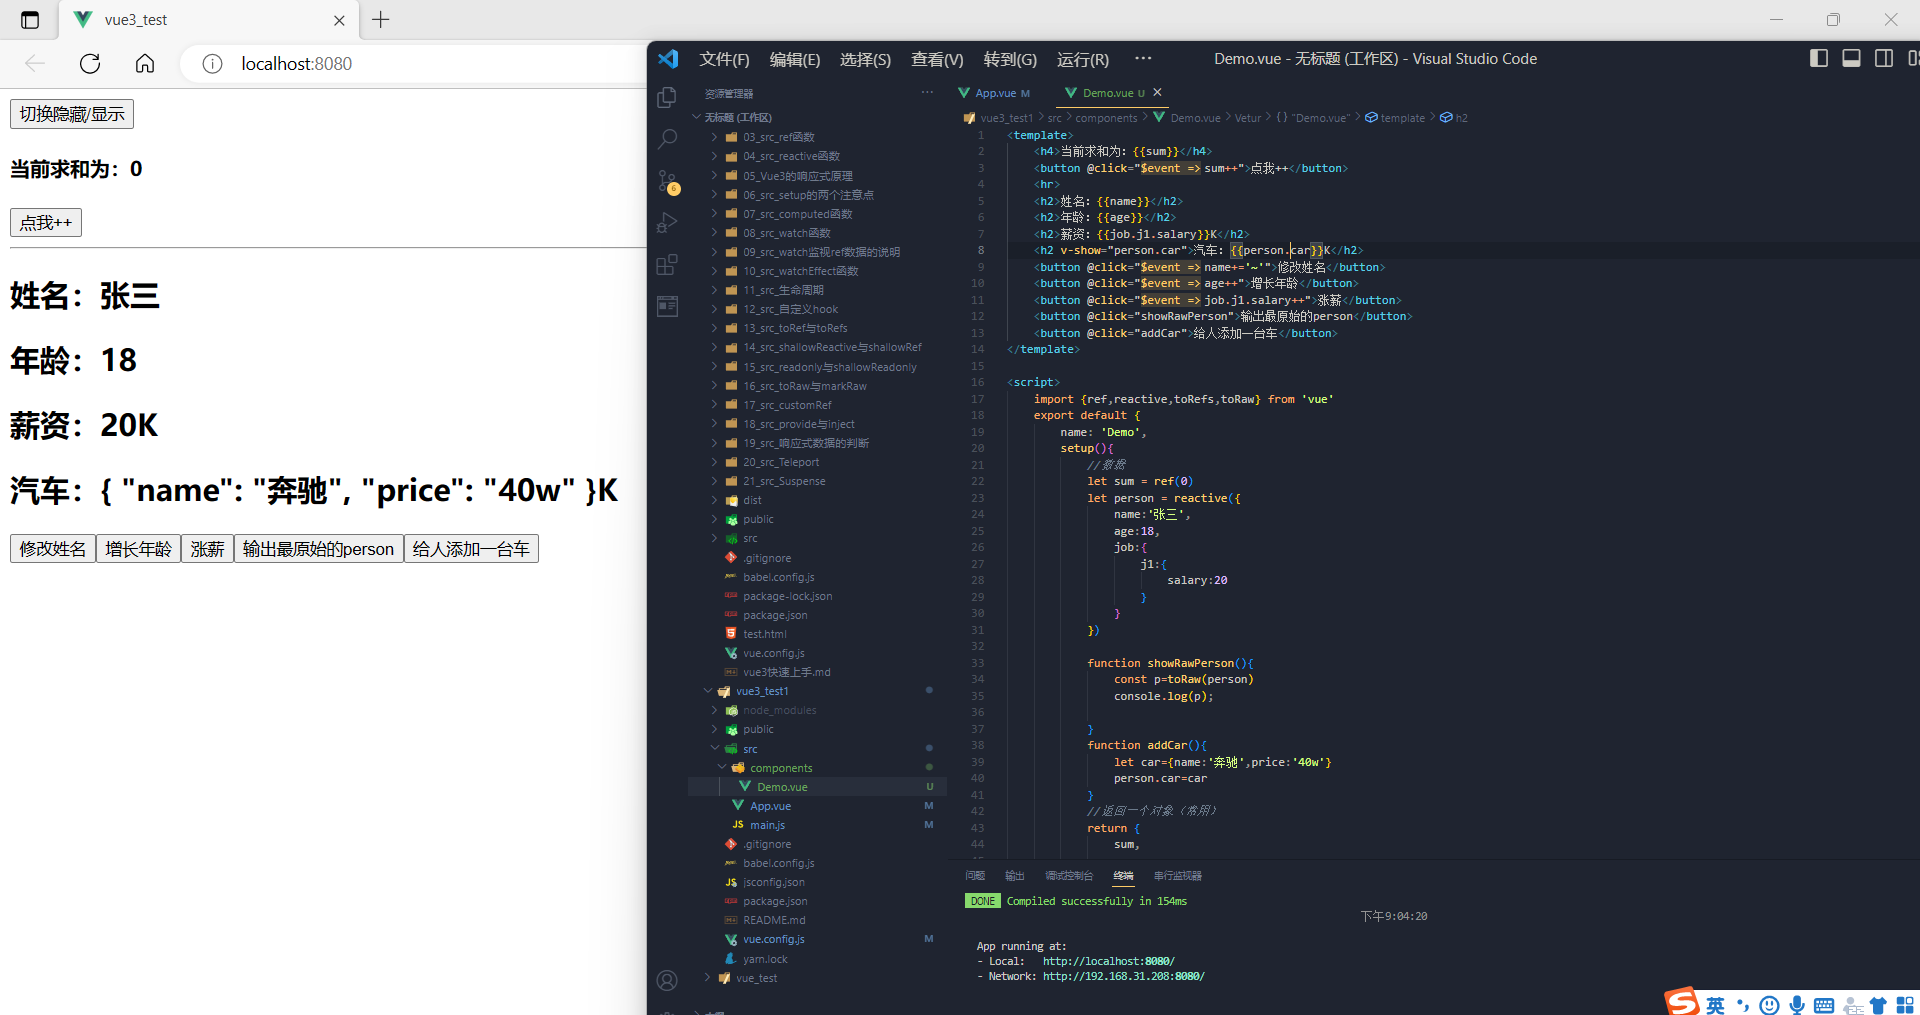Toggle secondary side bar layout button
The image size is (1920, 1015).
click(1884, 59)
